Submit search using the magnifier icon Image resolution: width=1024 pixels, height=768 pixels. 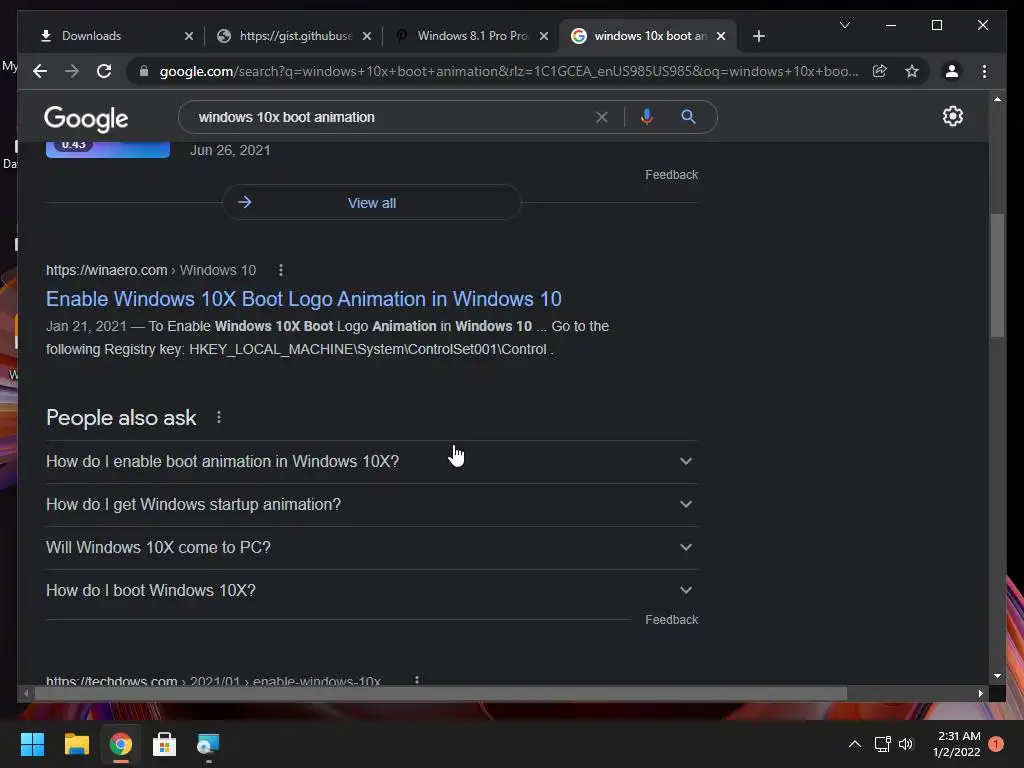coord(688,117)
